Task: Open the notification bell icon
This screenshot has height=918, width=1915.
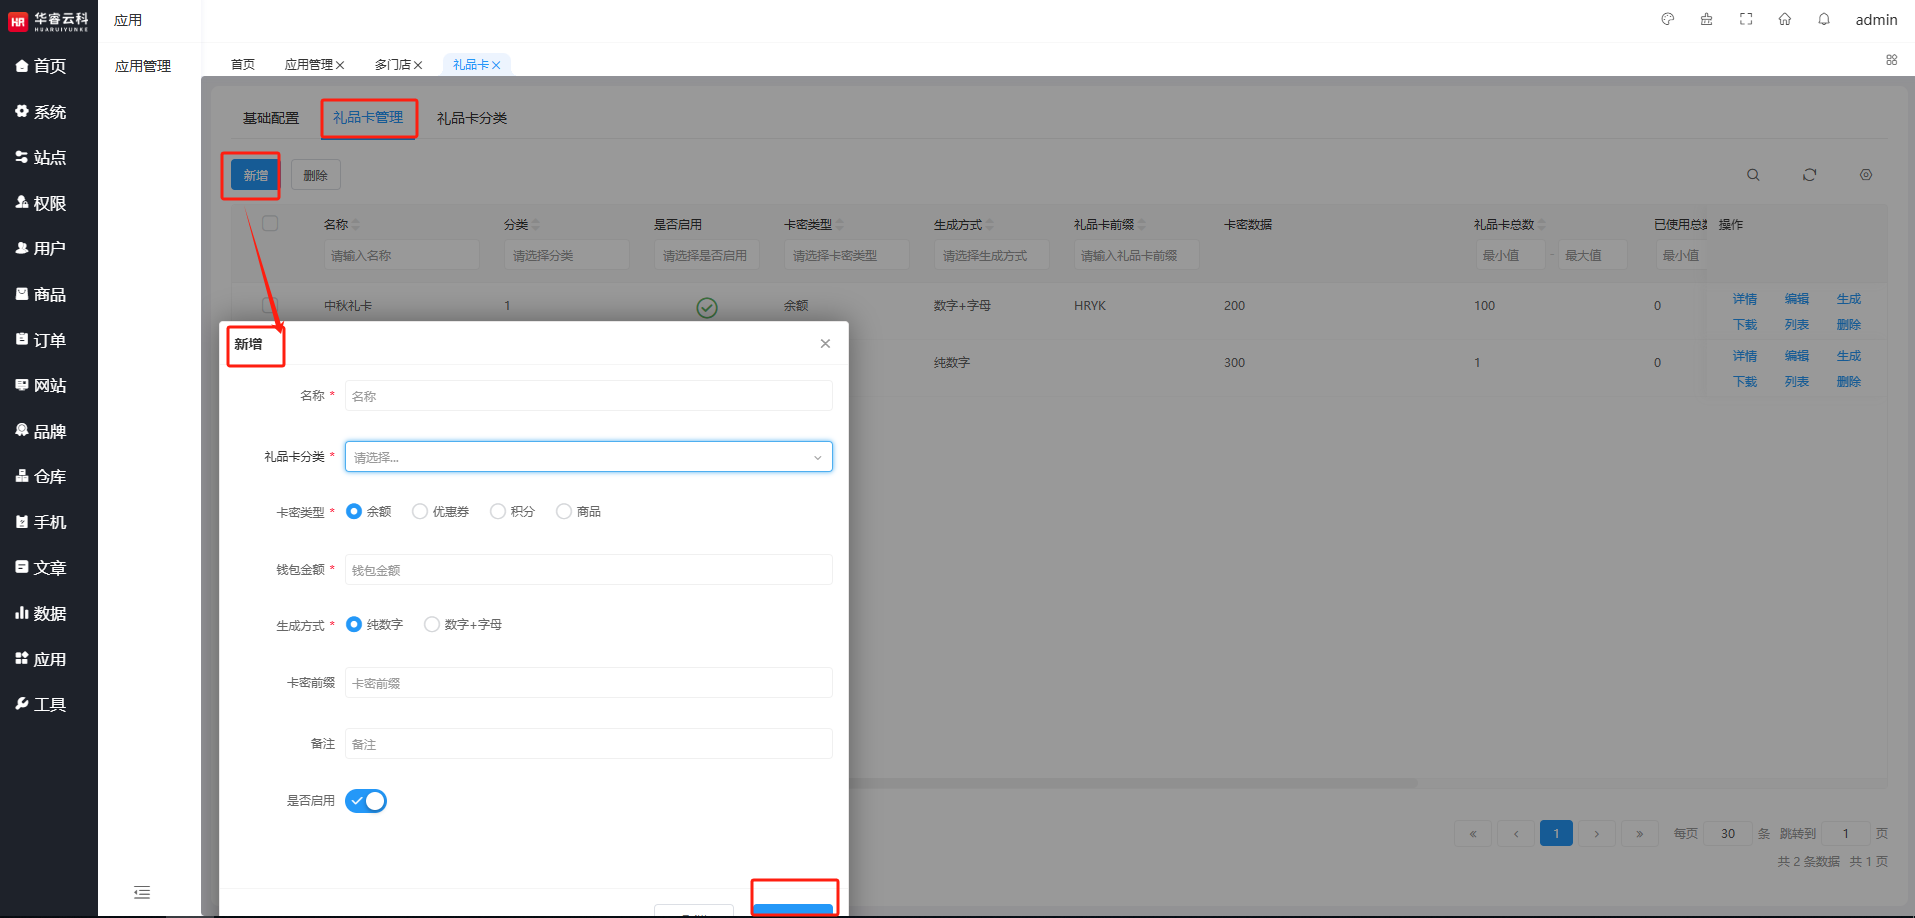Action: (1824, 19)
